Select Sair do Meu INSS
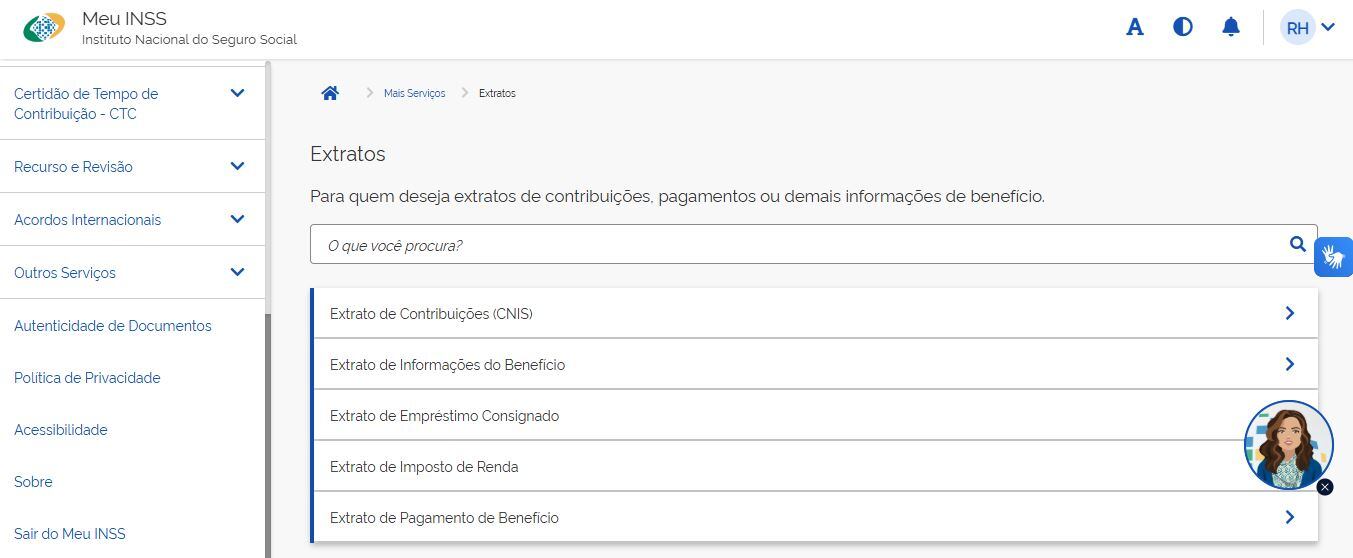This screenshot has width=1353, height=558. 70,534
